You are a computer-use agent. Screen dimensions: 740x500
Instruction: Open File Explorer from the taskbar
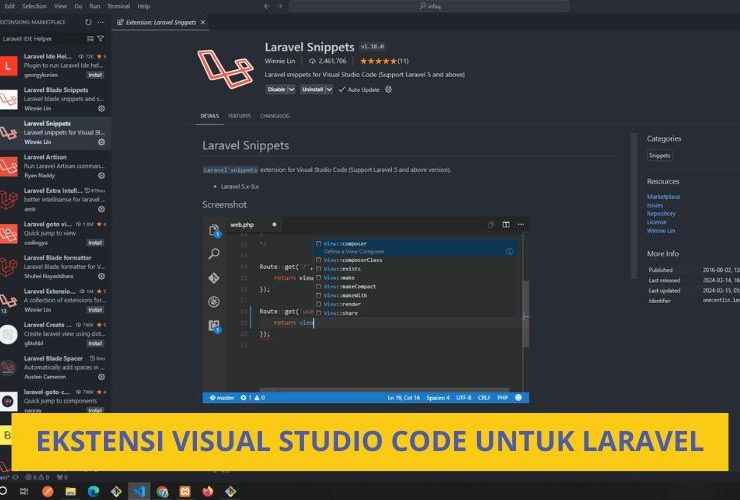(x=70, y=492)
